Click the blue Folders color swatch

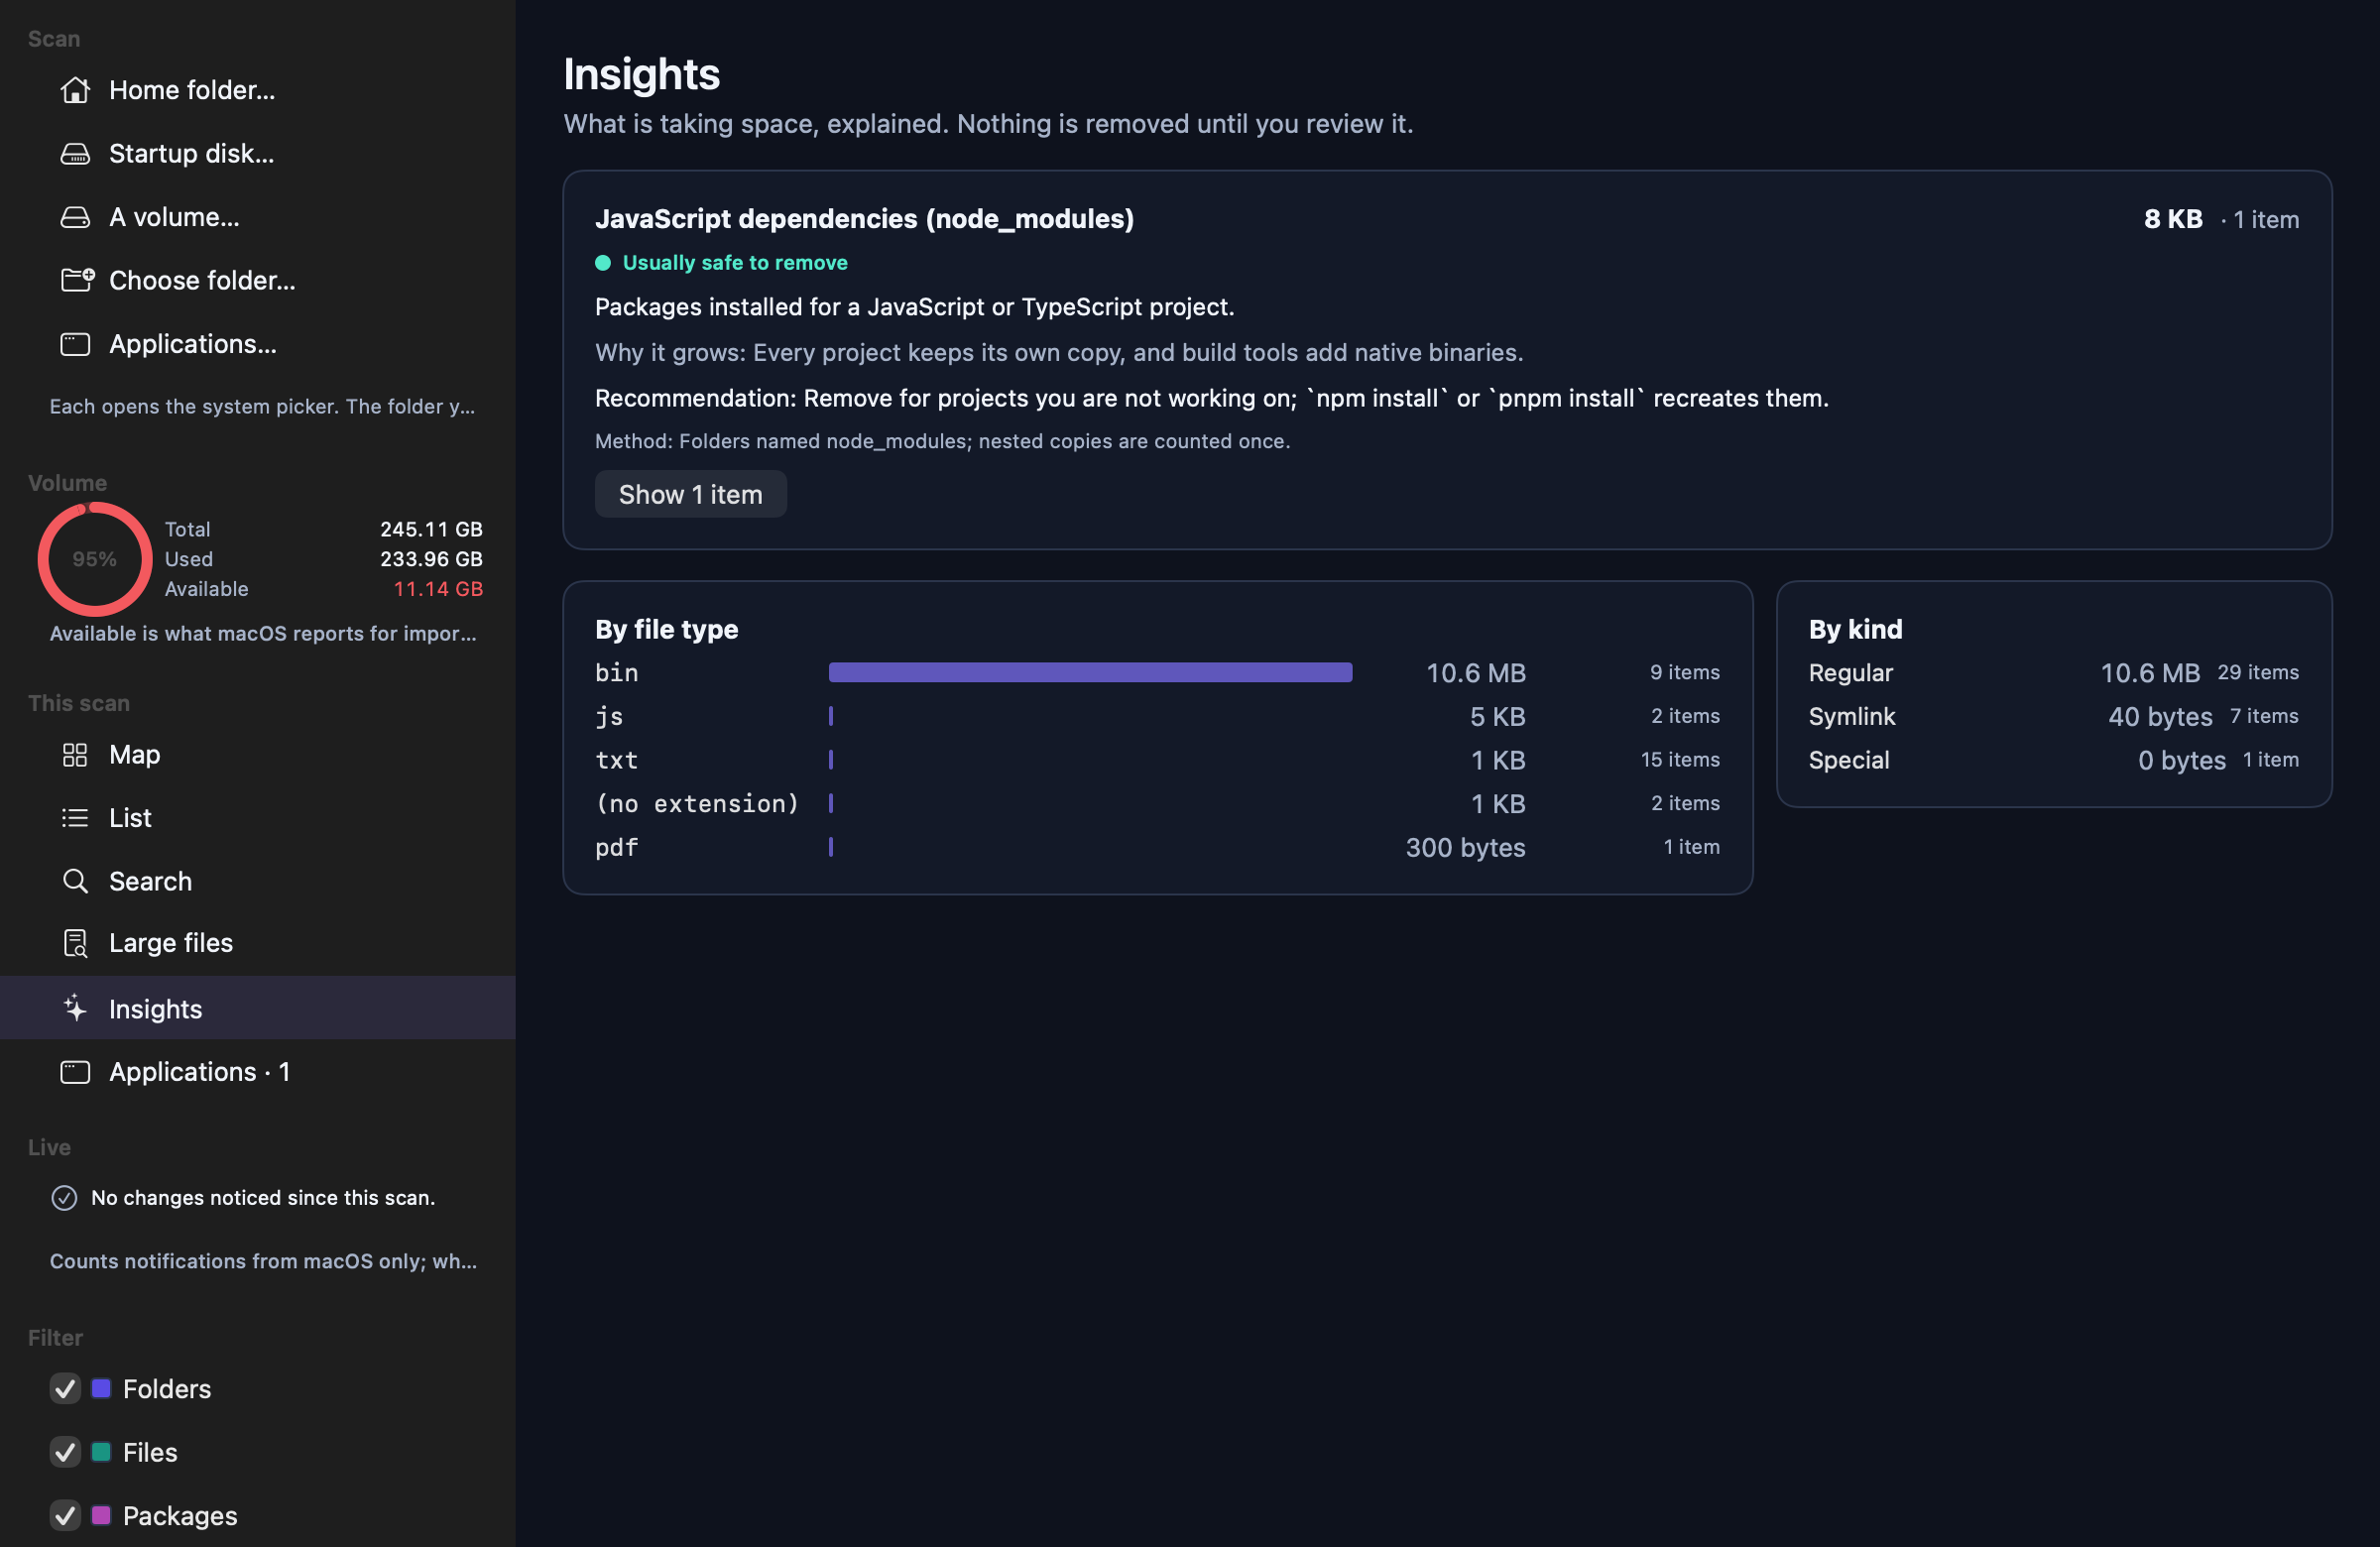(101, 1388)
